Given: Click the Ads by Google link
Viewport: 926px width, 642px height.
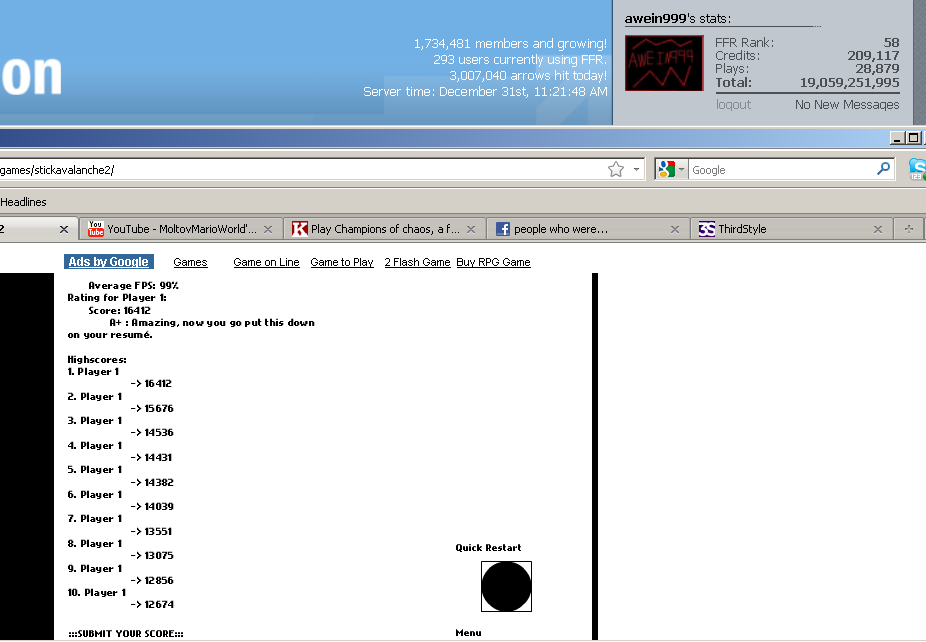Looking at the screenshot, I should click(x=109, y=262).
